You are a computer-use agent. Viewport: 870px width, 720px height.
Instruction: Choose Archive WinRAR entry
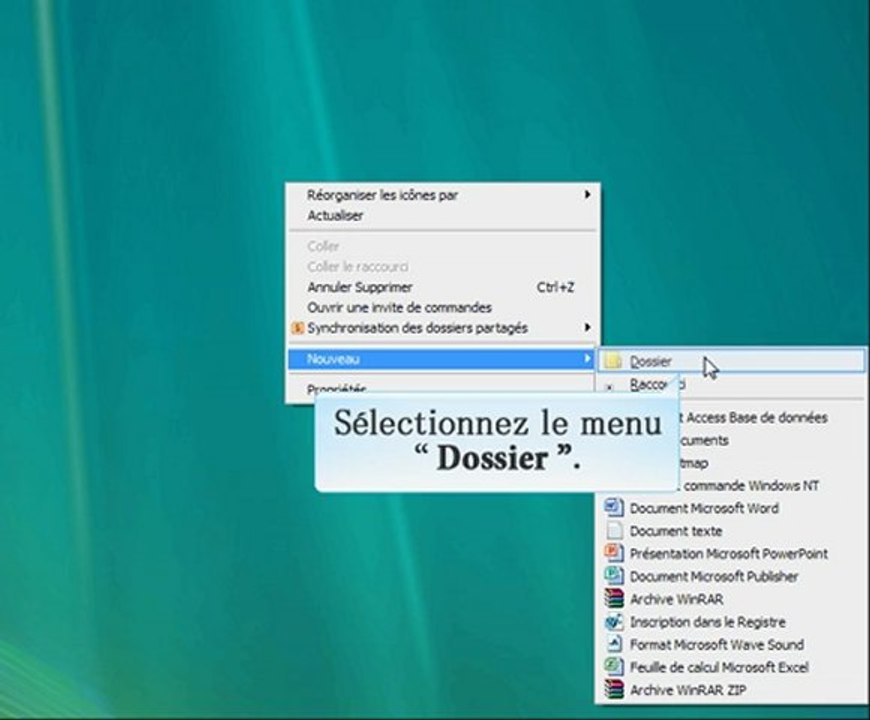(x=731, y=599)
